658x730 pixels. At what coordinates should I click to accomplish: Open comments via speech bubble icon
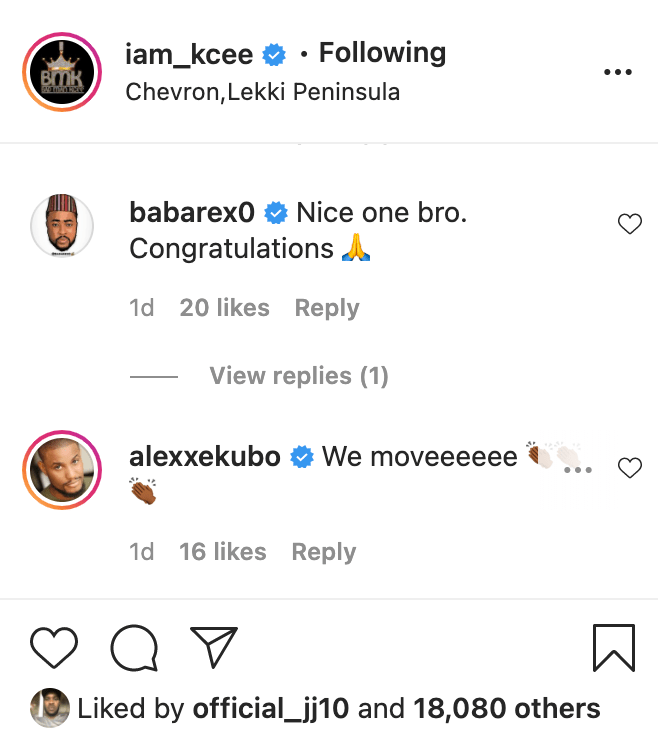[134, 648]
